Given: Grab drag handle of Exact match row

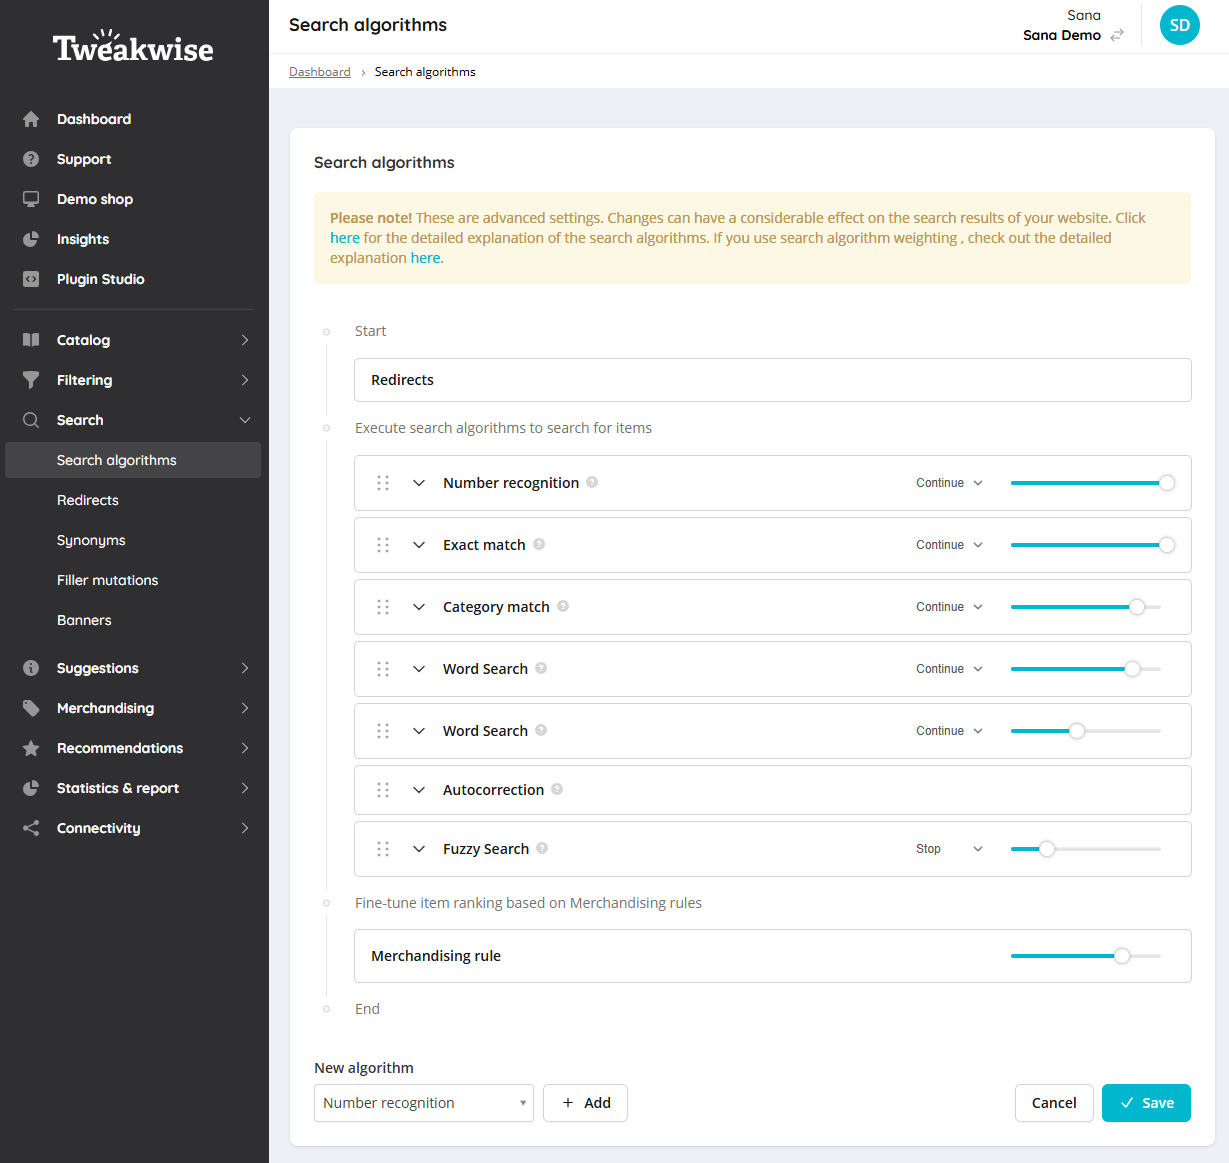Looking at the screenshot, I should 383,545.
